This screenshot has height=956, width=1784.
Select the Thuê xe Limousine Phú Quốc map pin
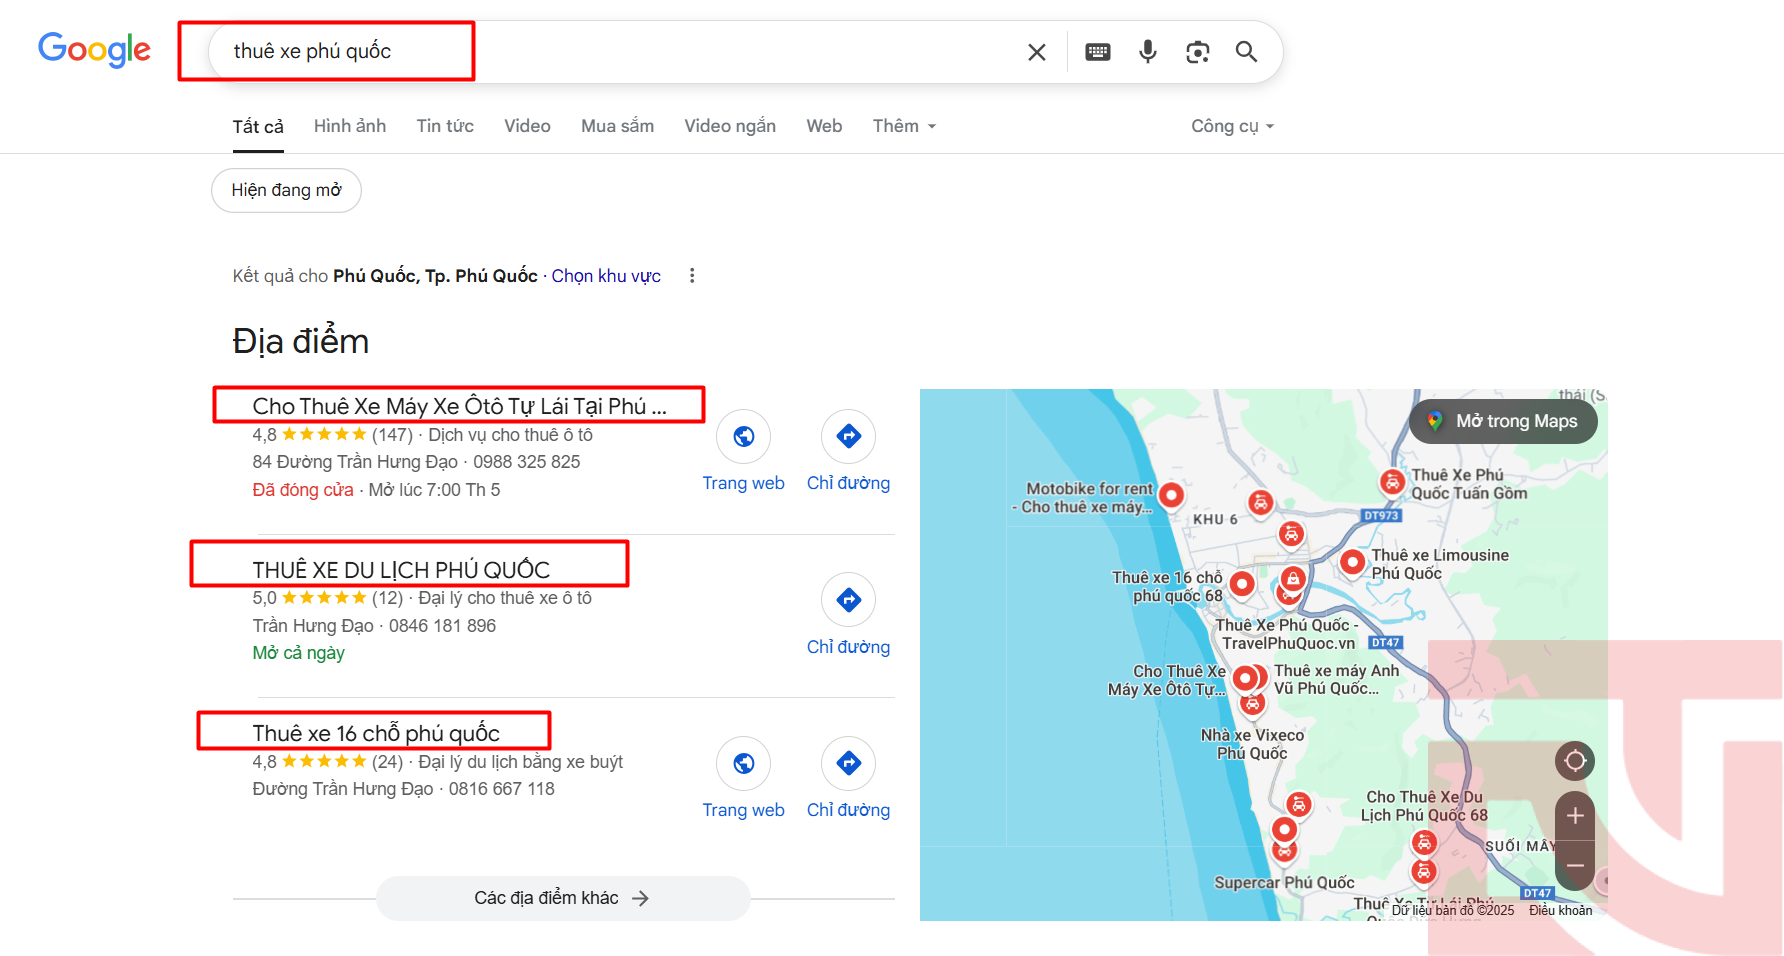tap(1352, 562)
